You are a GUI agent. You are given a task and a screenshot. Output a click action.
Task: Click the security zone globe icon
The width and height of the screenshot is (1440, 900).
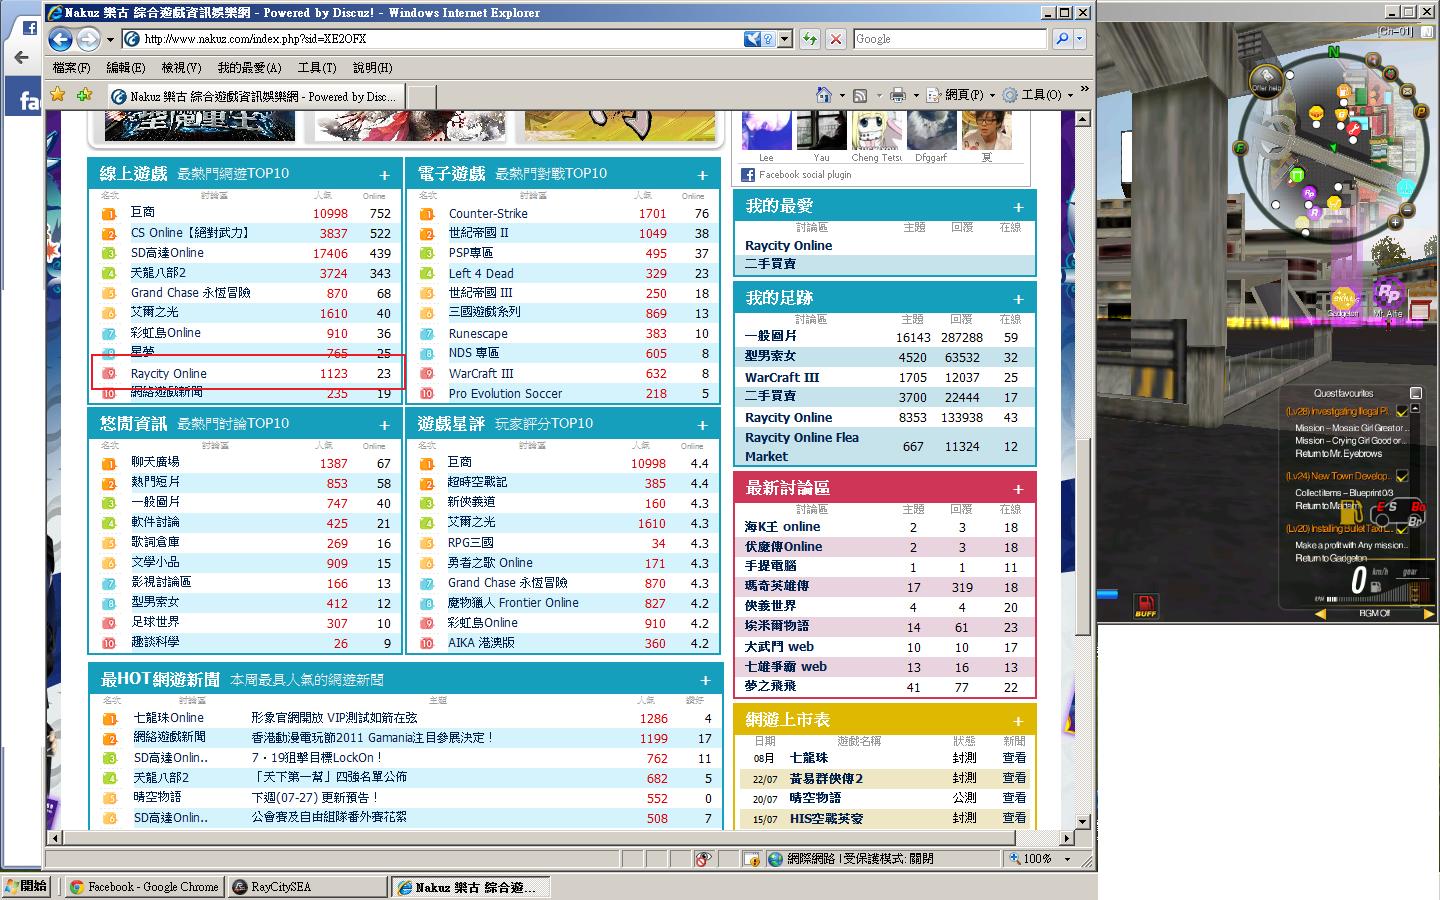click(775, 859)
